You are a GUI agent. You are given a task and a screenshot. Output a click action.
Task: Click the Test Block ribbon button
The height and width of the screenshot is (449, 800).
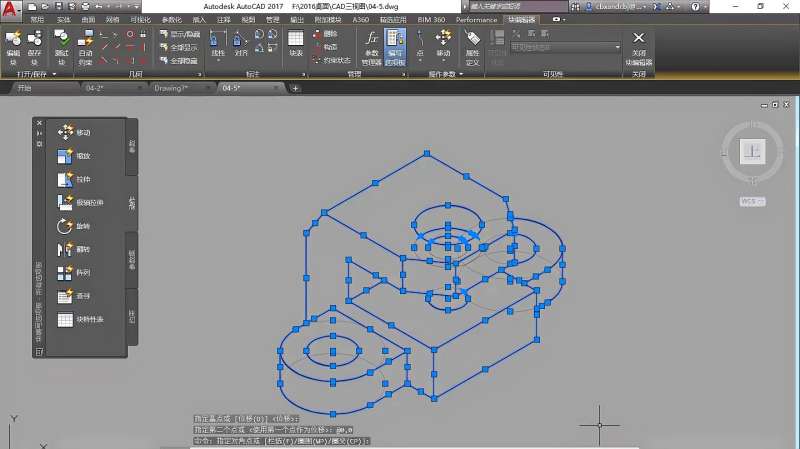(x=61, y=47)
